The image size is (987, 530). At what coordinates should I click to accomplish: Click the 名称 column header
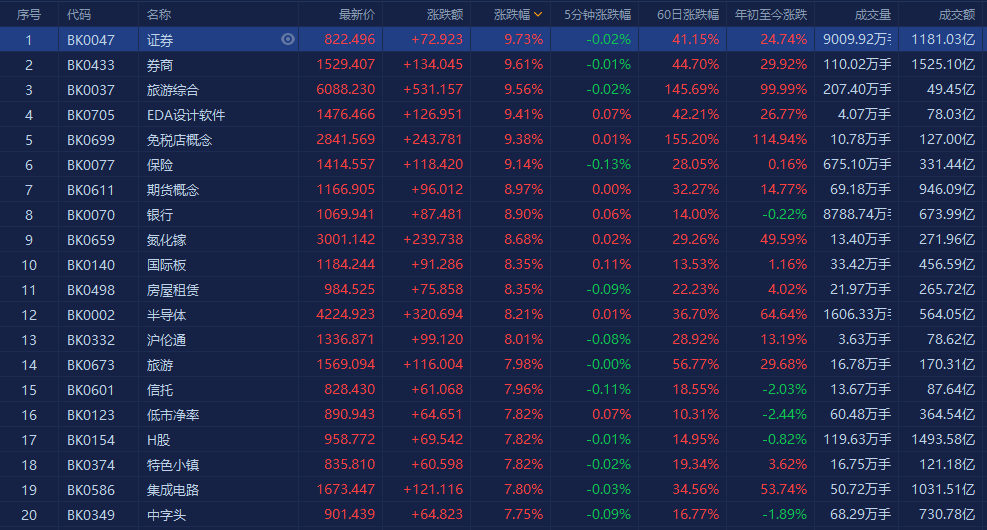pyautogui.click(x=159, y=14)
